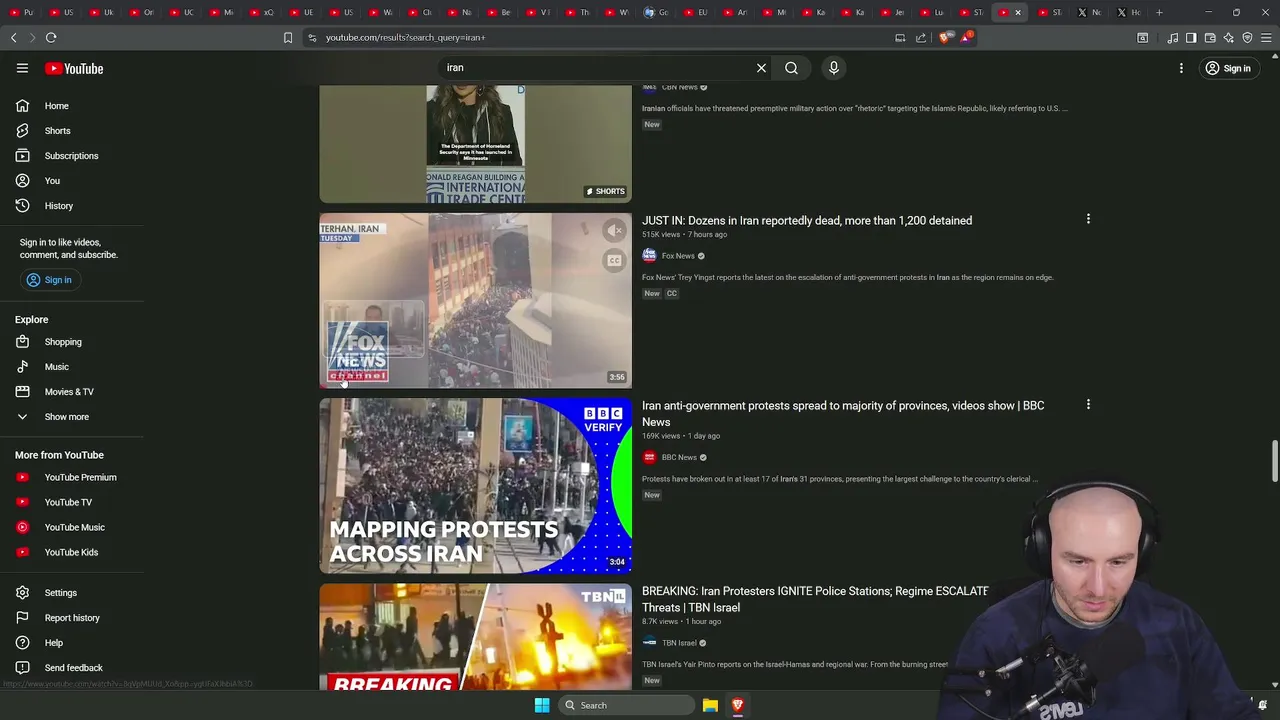Open the Brave wallet icon
Image resolution: width=1280 pixels, height=720 pixels.
point(1210,38)
